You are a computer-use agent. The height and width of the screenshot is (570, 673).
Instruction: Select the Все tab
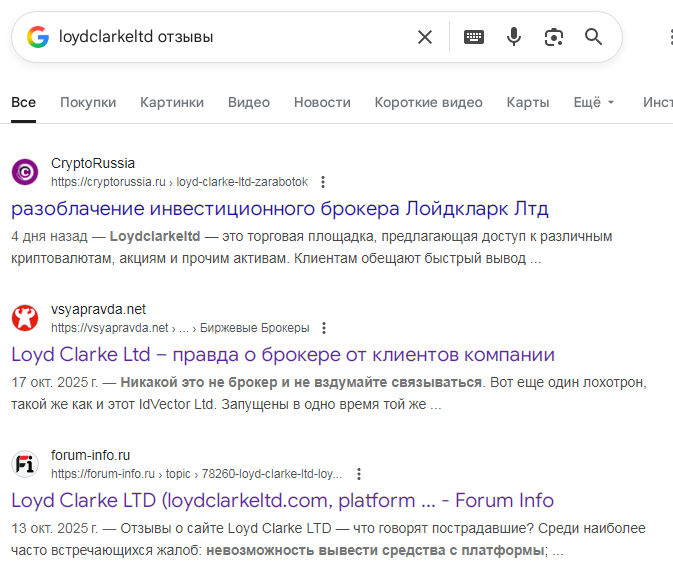click(x=23, y=103)
